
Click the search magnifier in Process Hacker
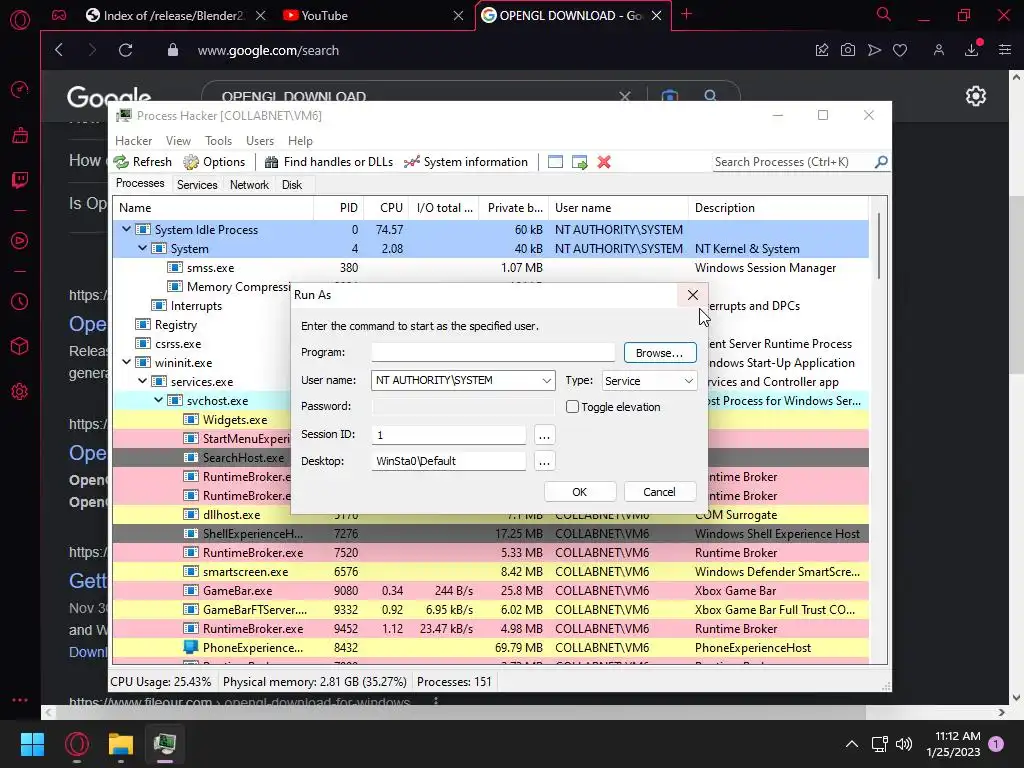pyautogui.click(x=881, y=162)
